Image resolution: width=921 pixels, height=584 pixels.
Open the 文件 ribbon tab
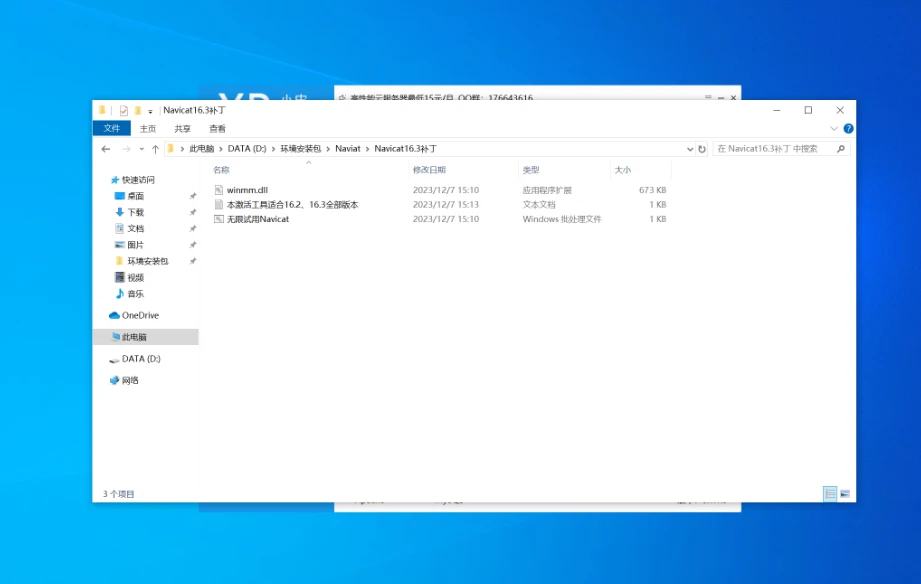(x=112, y=128)
